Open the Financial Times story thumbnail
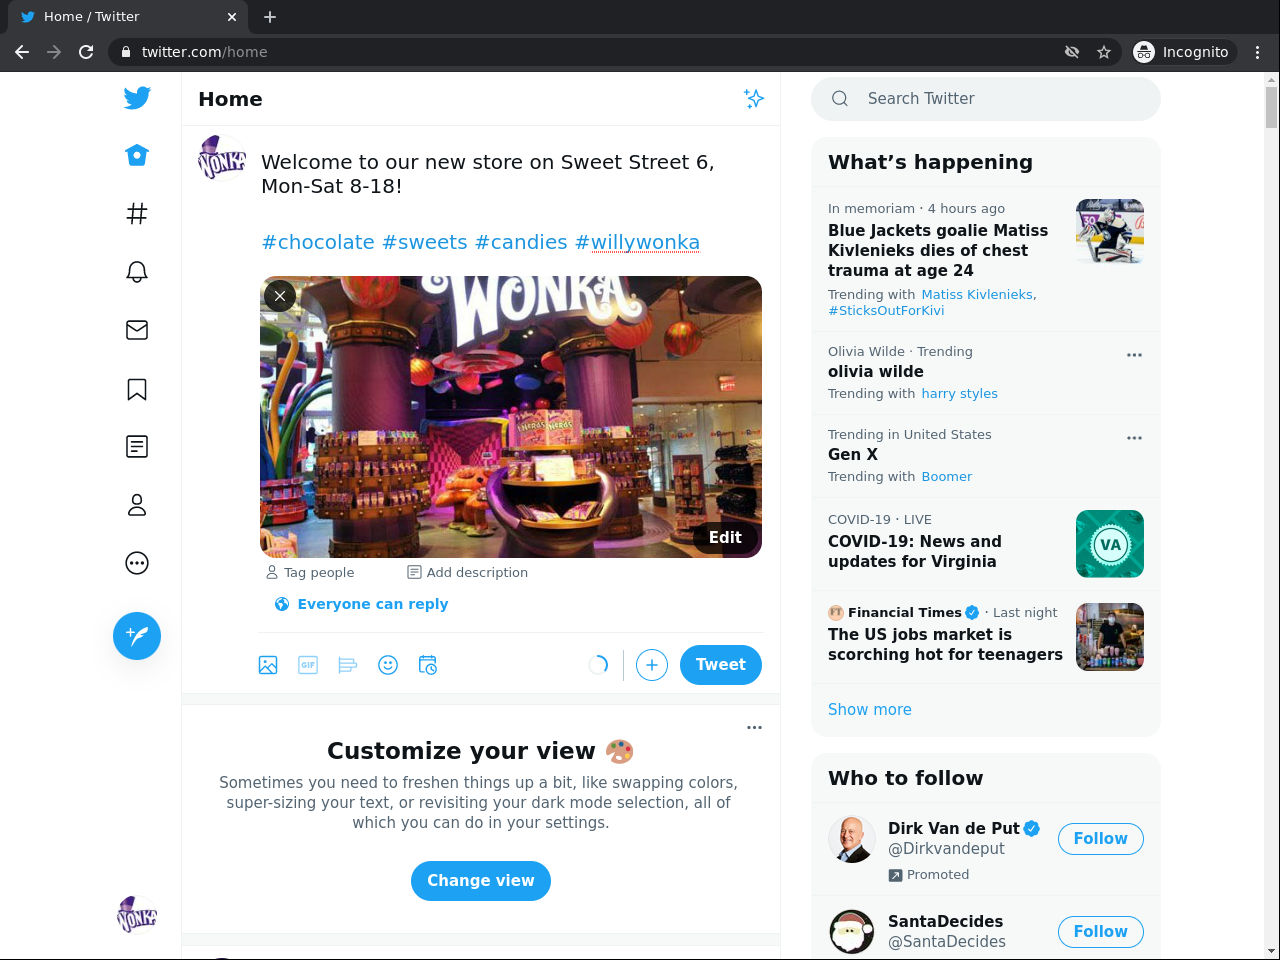 click(x=1110, y=637)
